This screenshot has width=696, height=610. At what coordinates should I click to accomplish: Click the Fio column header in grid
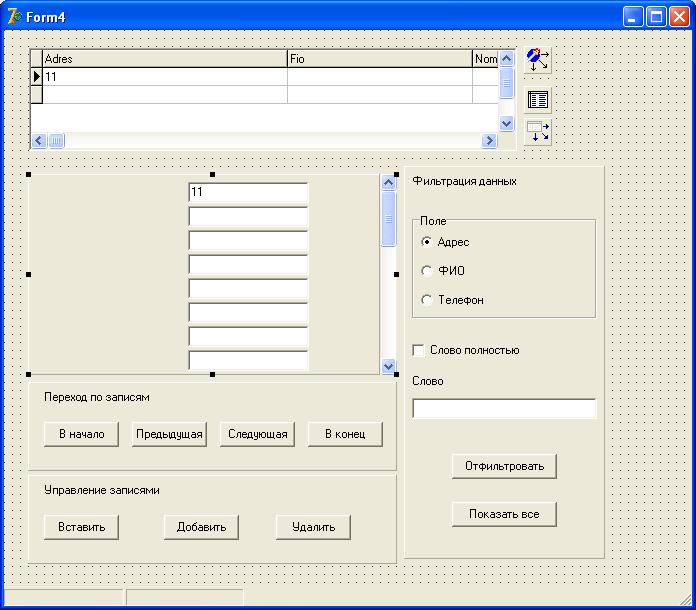[x=379, y=59]
